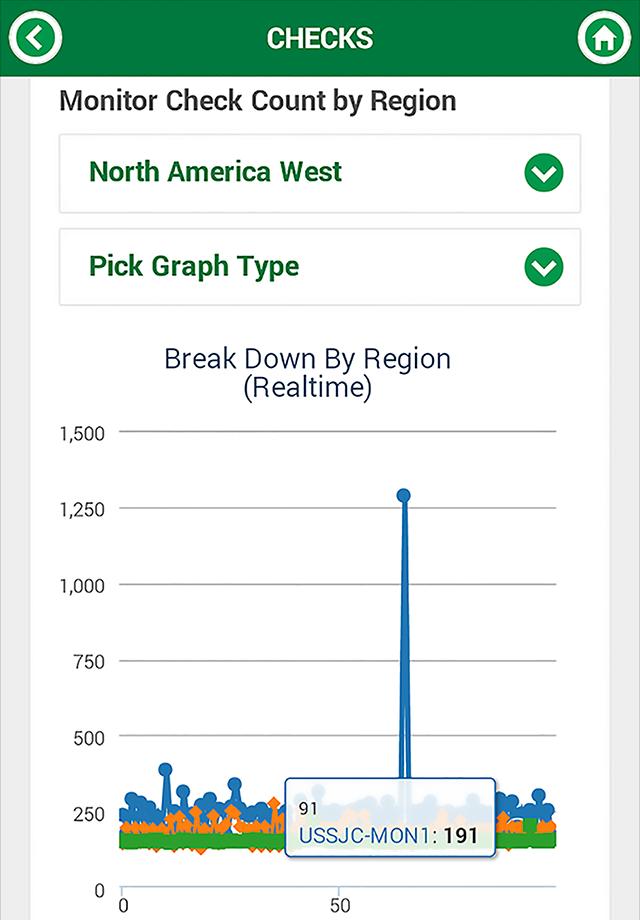Click the 0 label on the x-axis

123,906
